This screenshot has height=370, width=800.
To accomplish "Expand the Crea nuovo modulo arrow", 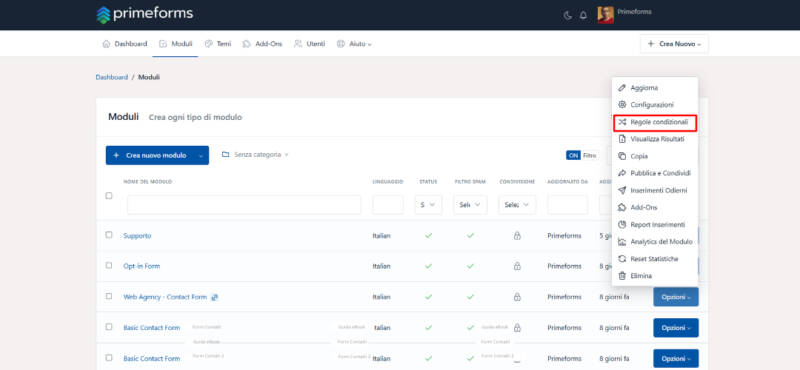I will (201, 155).
